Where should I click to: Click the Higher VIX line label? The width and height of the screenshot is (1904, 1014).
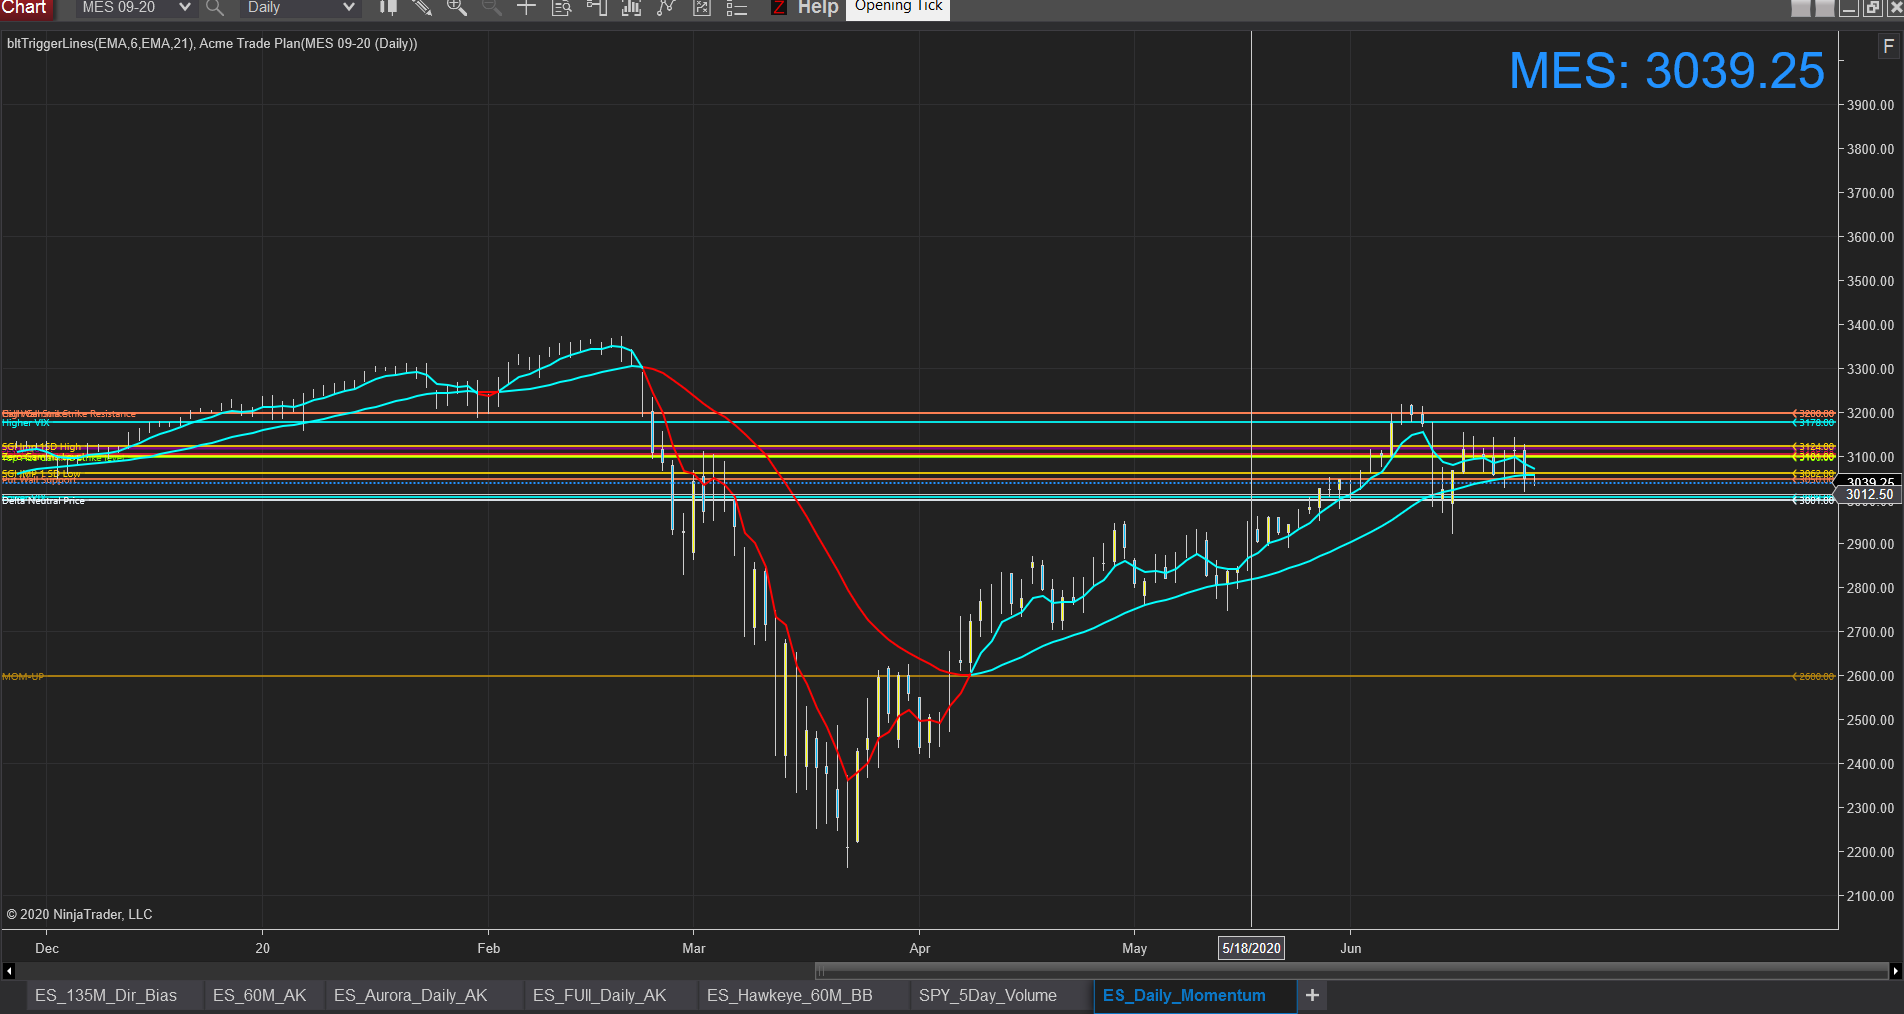(26, 423)
